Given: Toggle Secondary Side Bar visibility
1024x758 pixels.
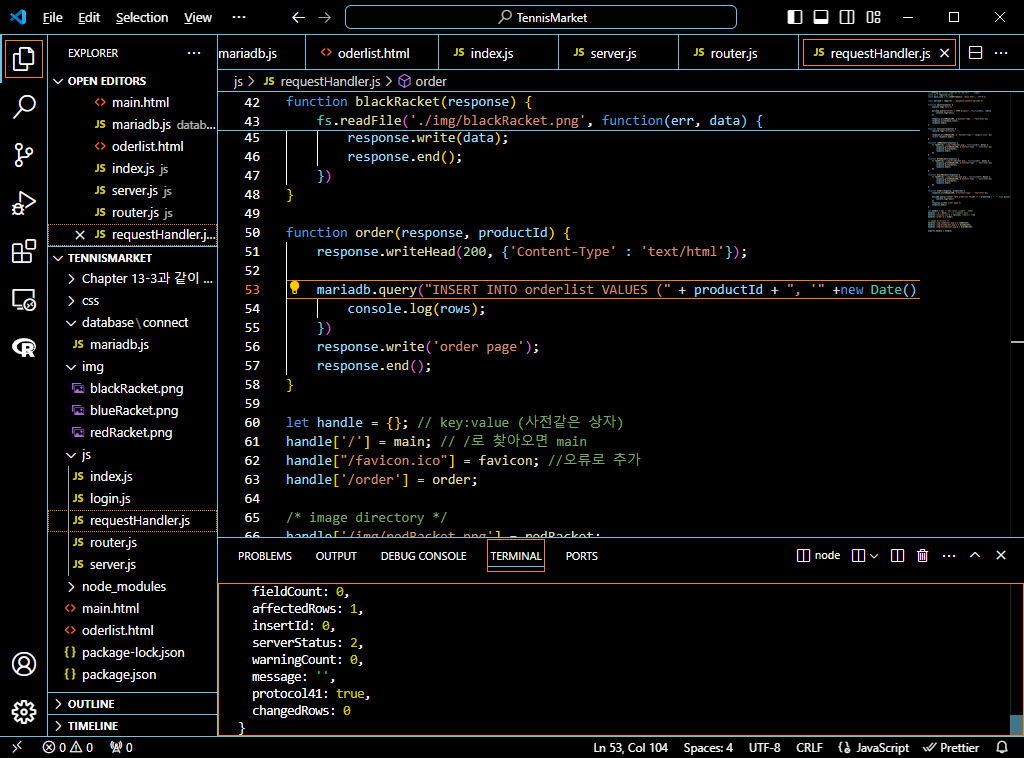Looking at the screenshot, I should pyautogui.click(x=847, y=18).
